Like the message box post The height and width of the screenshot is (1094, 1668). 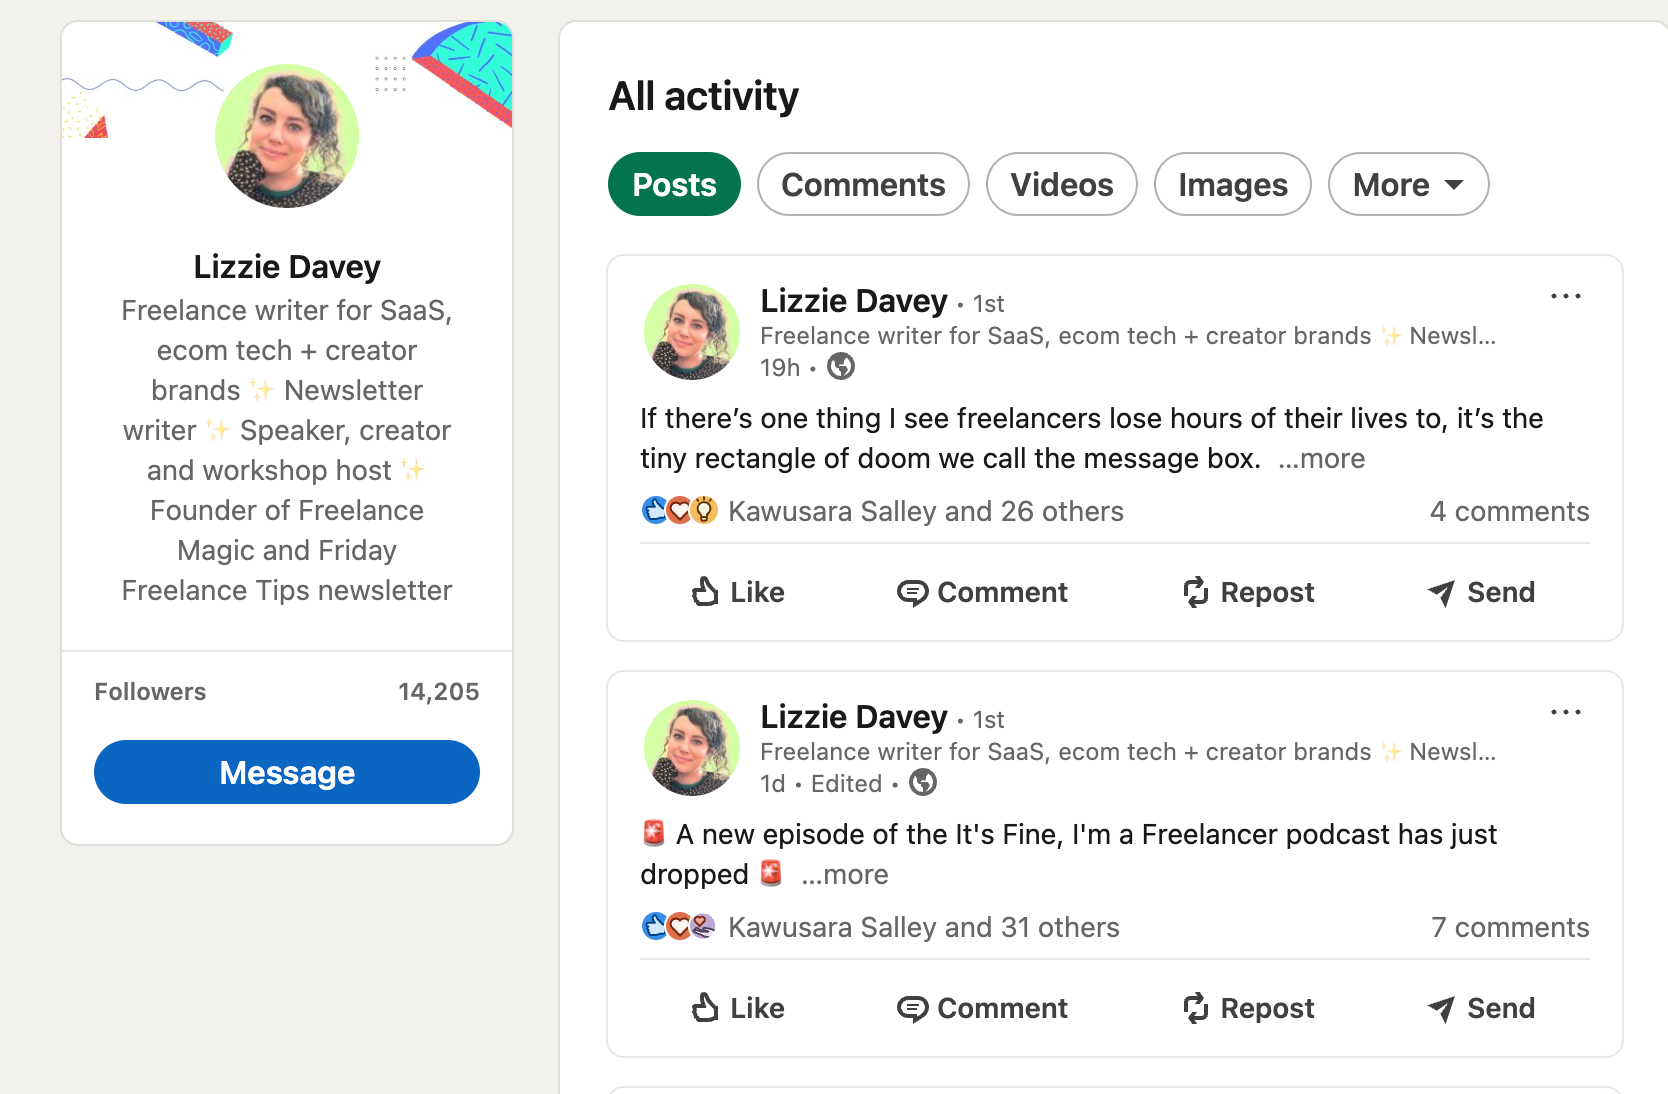tap(738, 592)
